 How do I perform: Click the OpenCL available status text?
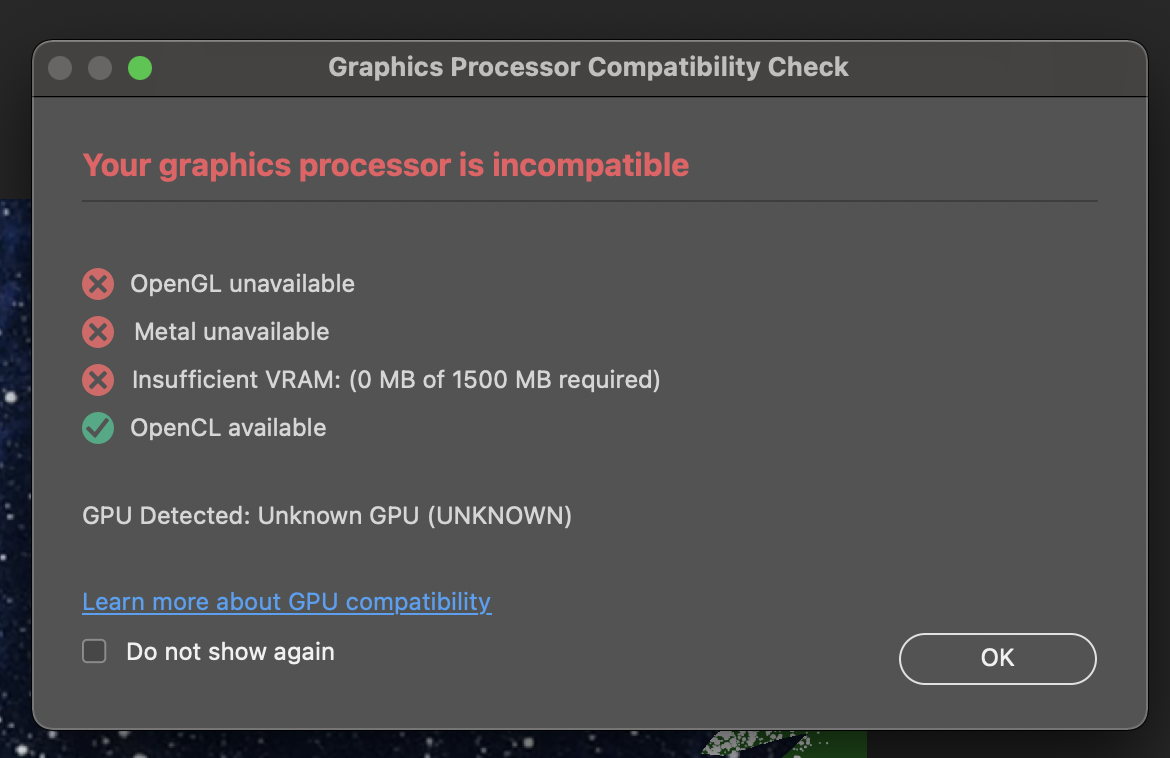[x=228, y=428]
